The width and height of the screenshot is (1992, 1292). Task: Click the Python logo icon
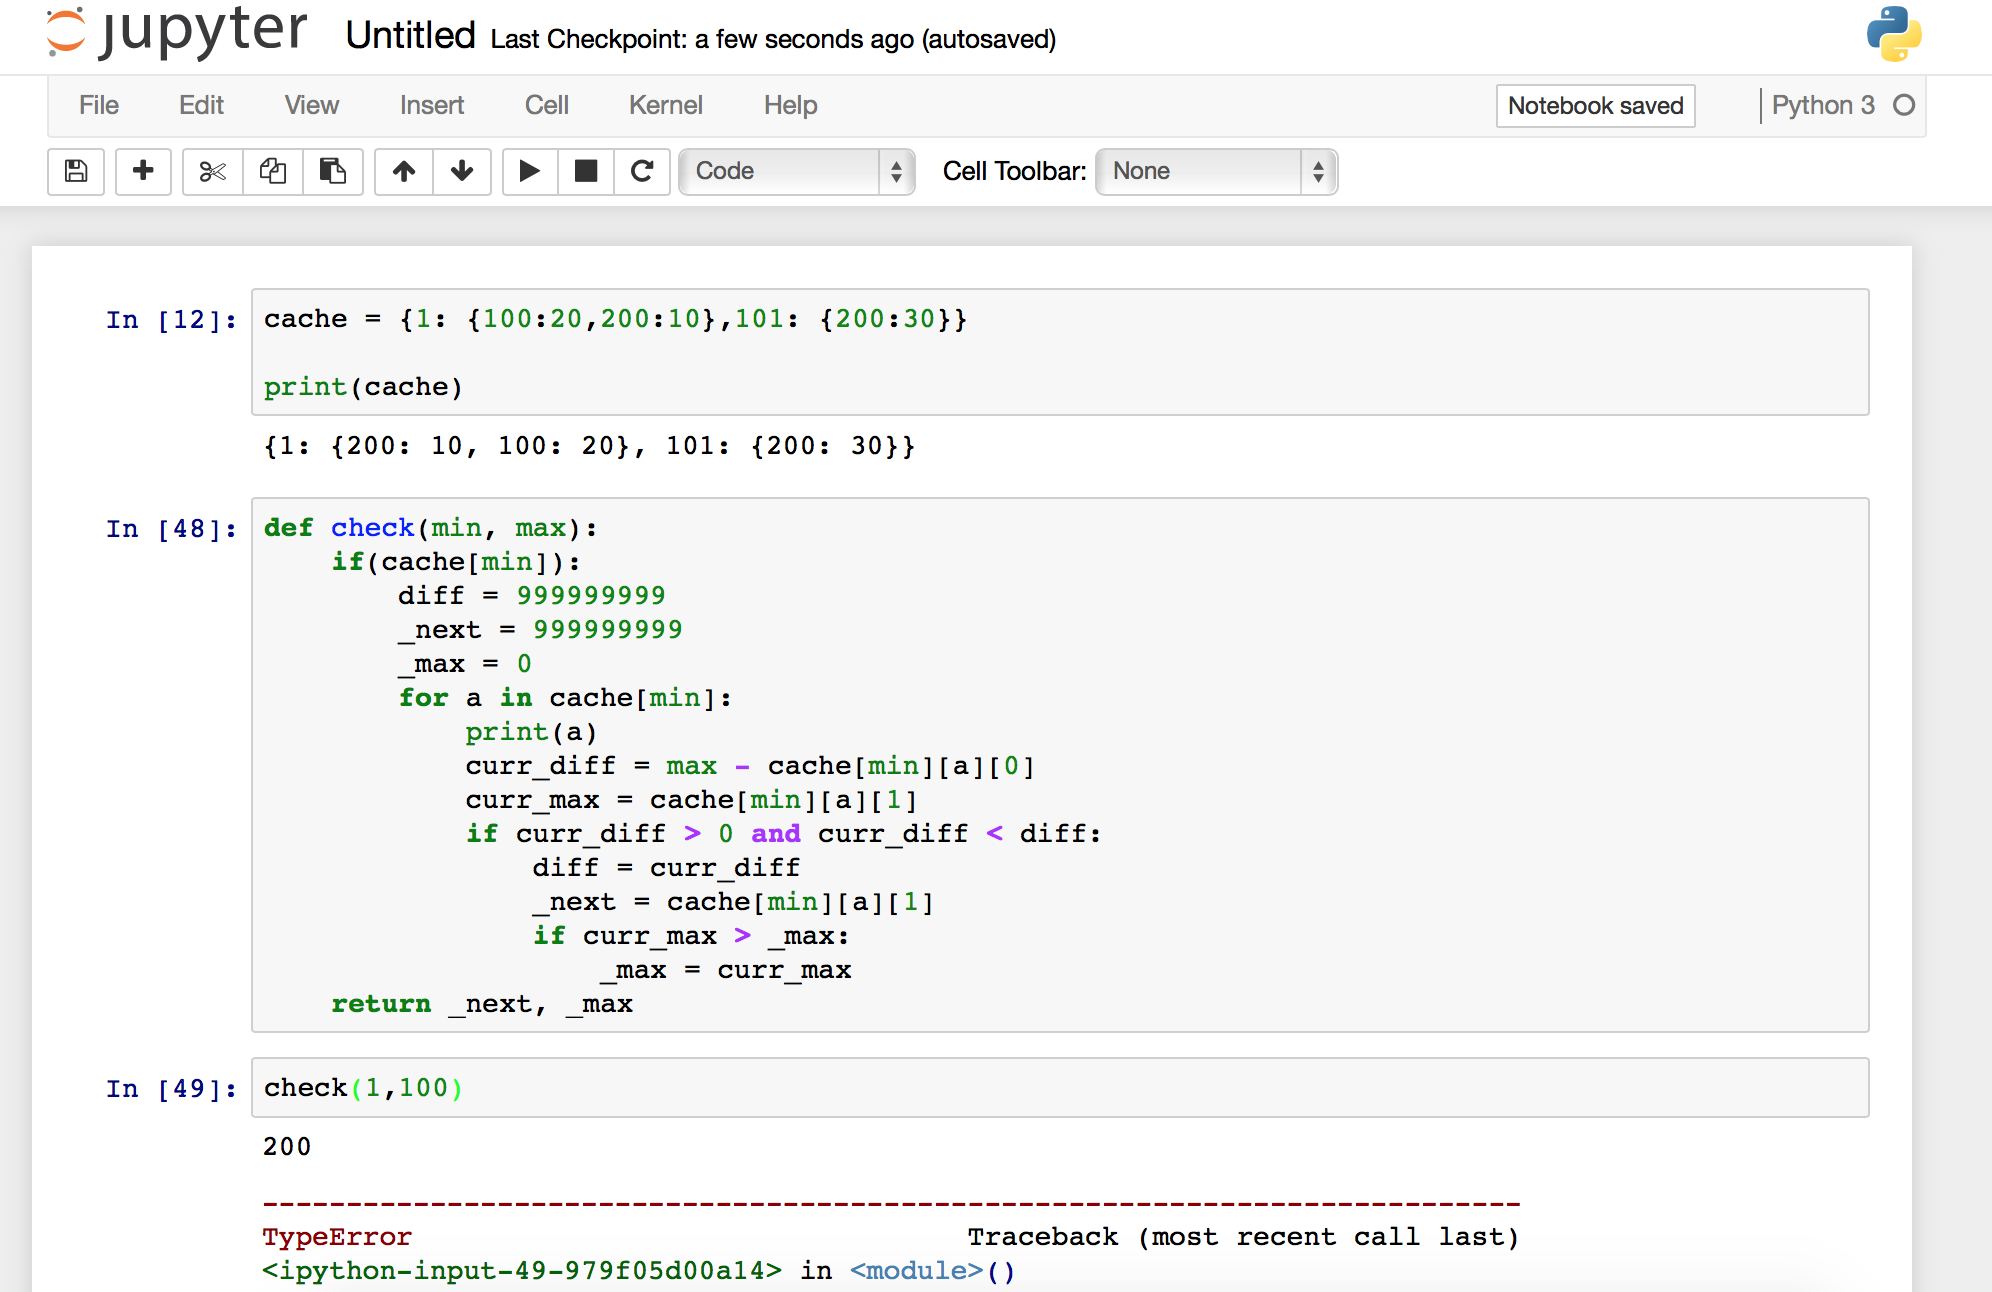tap(1894, 34)
